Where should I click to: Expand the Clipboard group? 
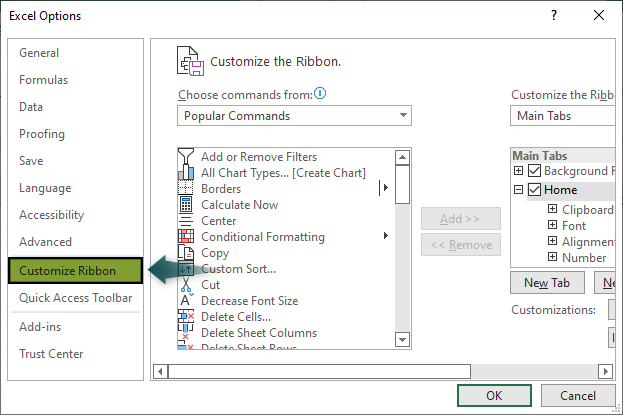point(552,209)
